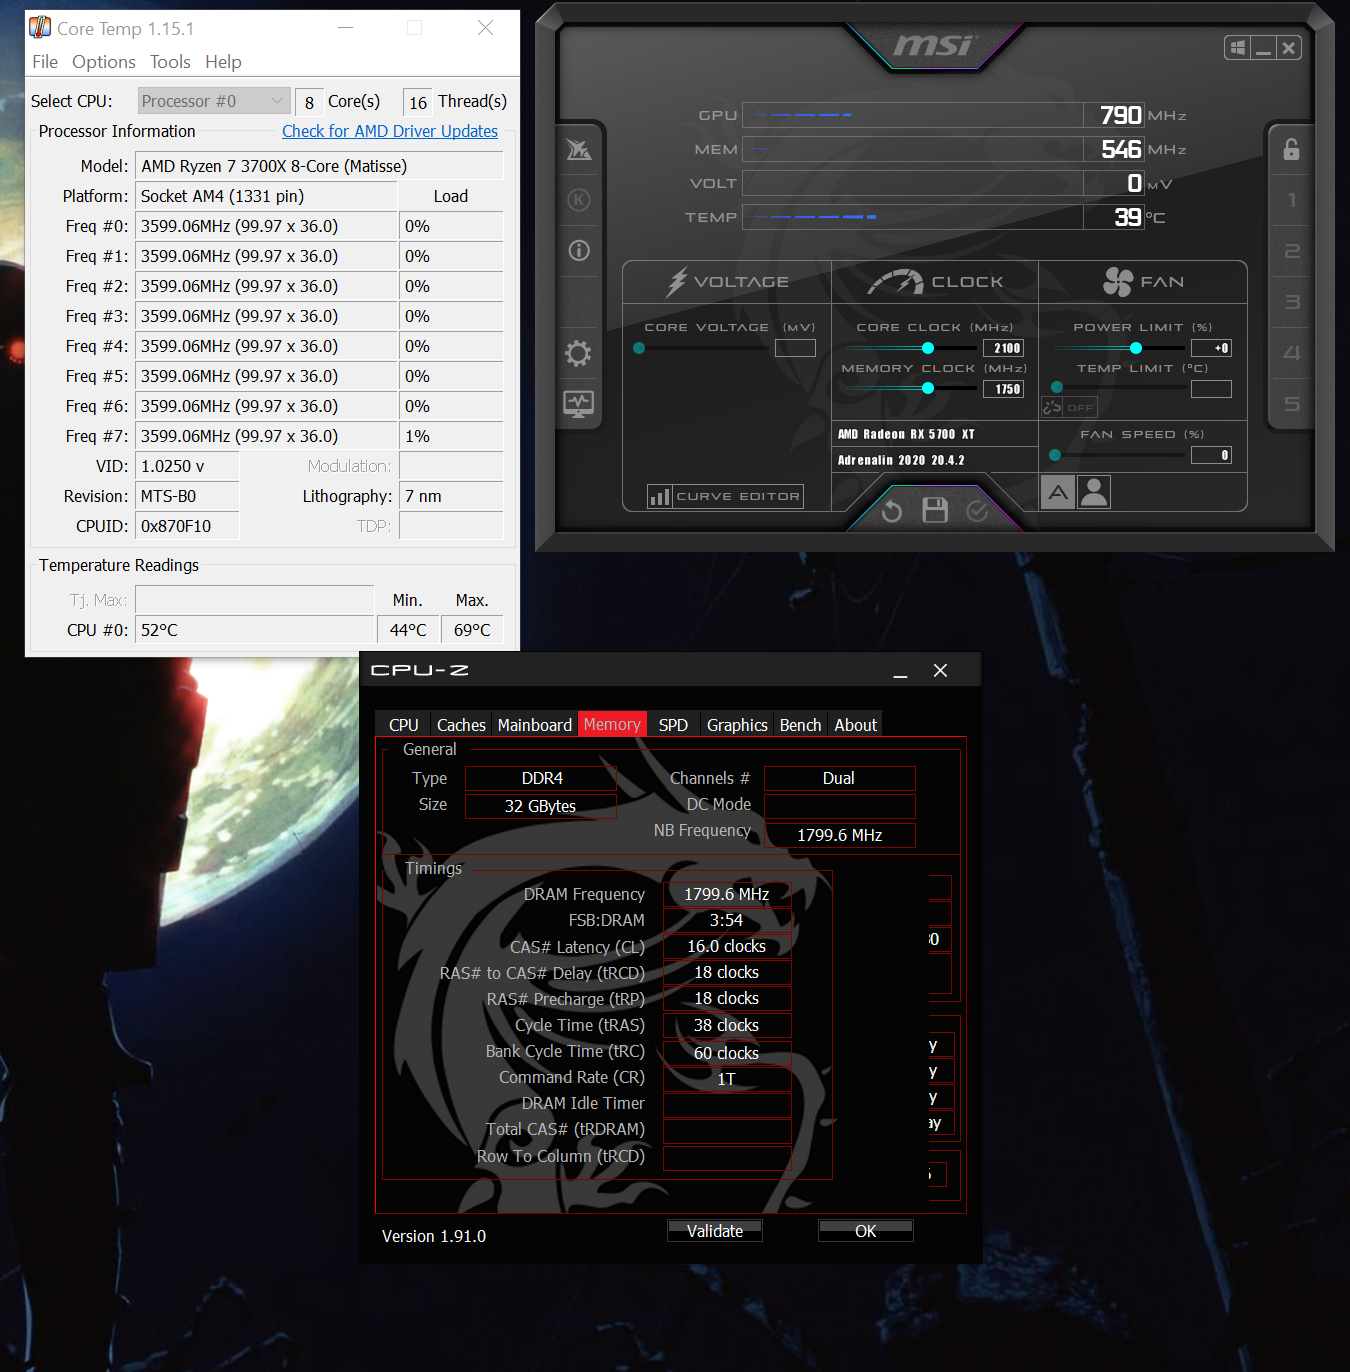The image size is (1350, 1372).
Task: Open the Processor #0 dropdown in Core Temp
Action: pyautogui.click(x=214, y=101)
